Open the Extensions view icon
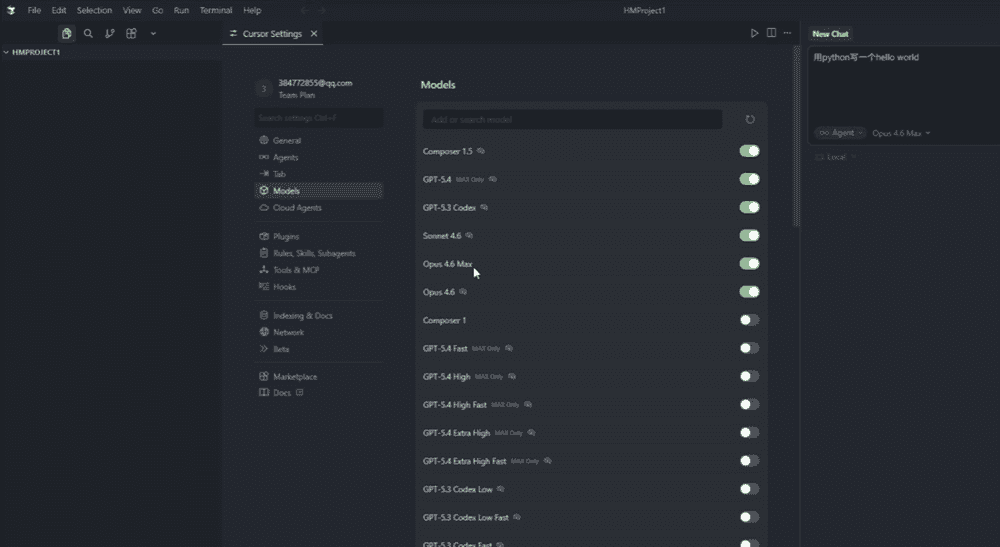Image resolution: width=1000 pixels, height=547 pixels. click(x=131, y=33)
